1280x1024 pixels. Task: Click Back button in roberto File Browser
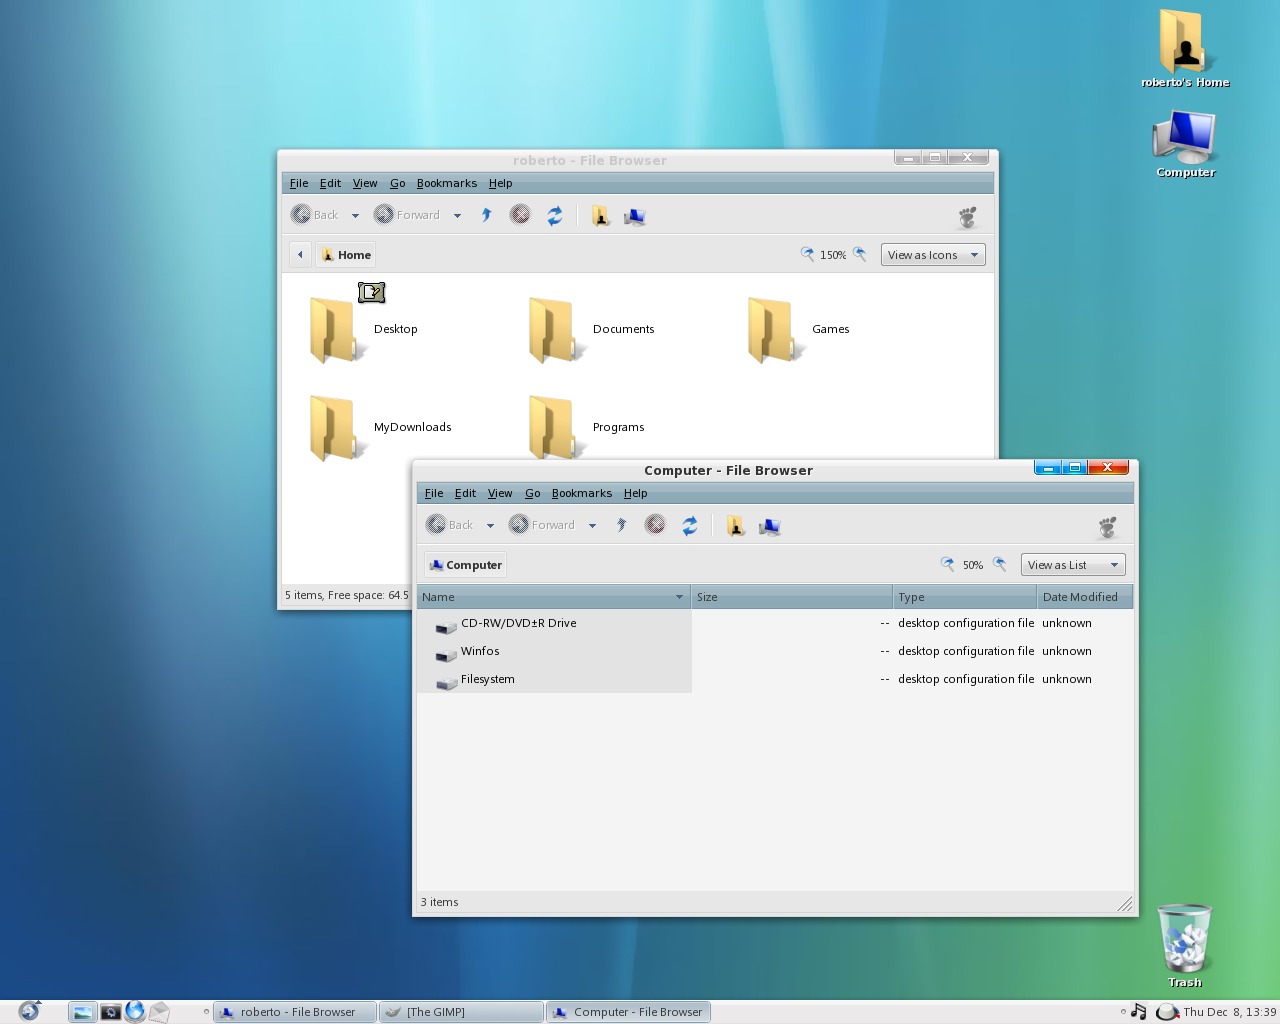[315, 215]
